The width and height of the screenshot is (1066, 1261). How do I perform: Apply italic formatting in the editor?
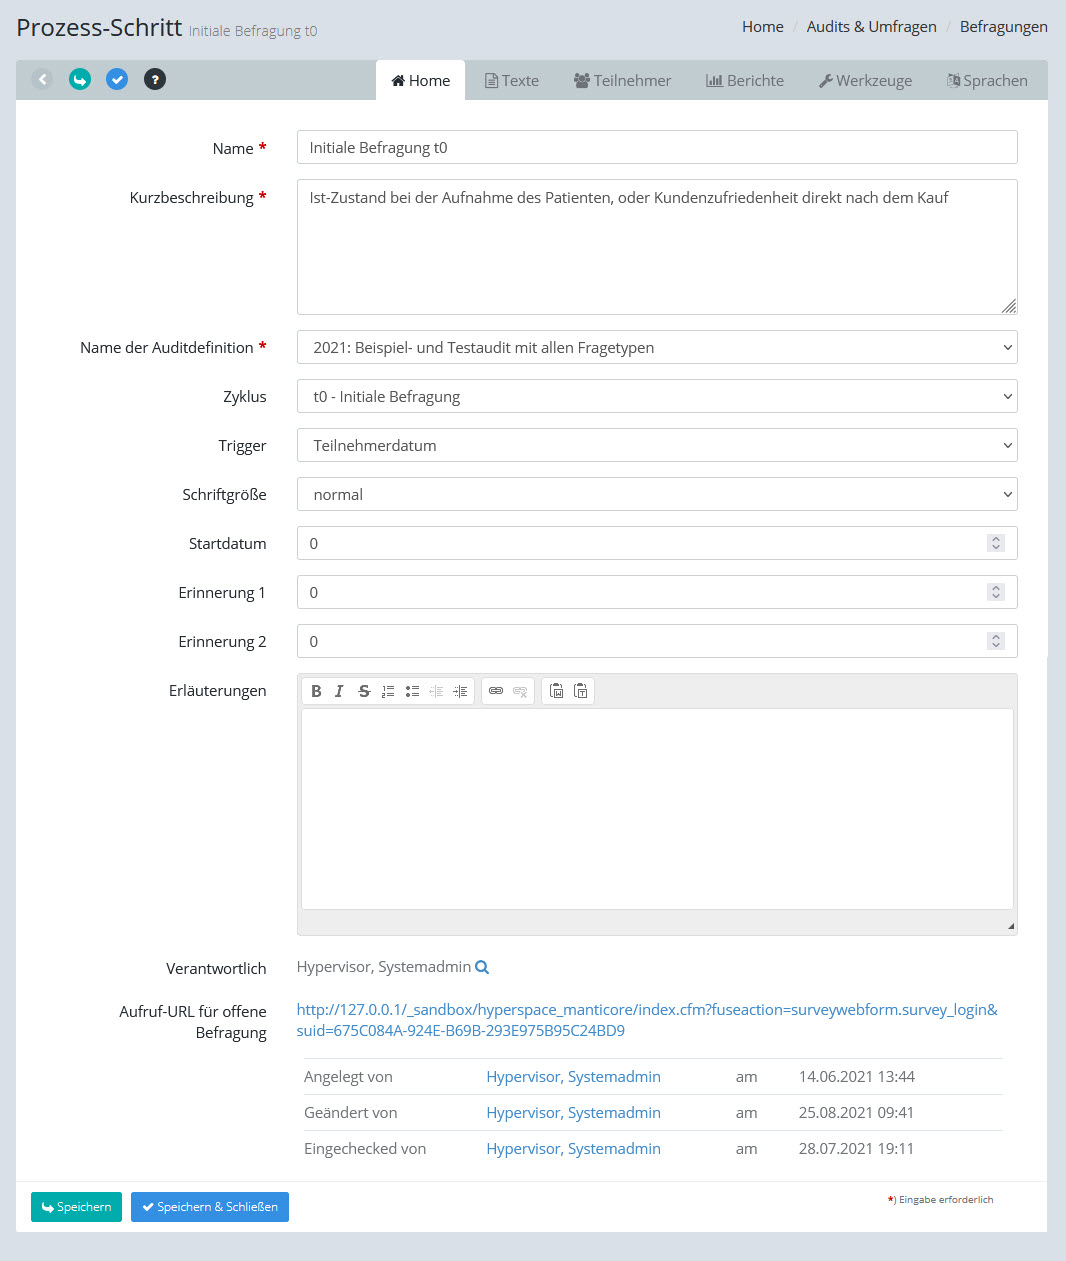pos(340,691)
